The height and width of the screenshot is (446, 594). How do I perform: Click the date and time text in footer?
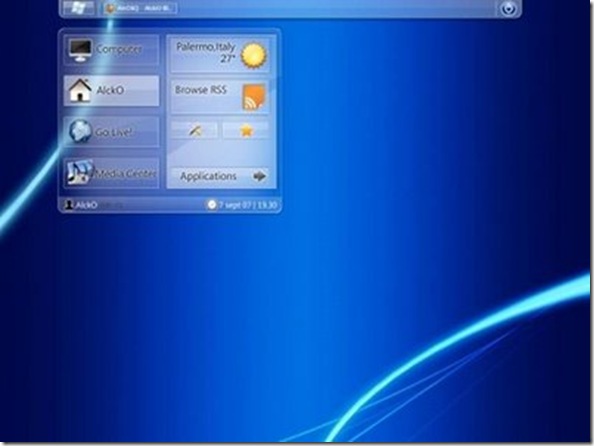click(248, 205)
